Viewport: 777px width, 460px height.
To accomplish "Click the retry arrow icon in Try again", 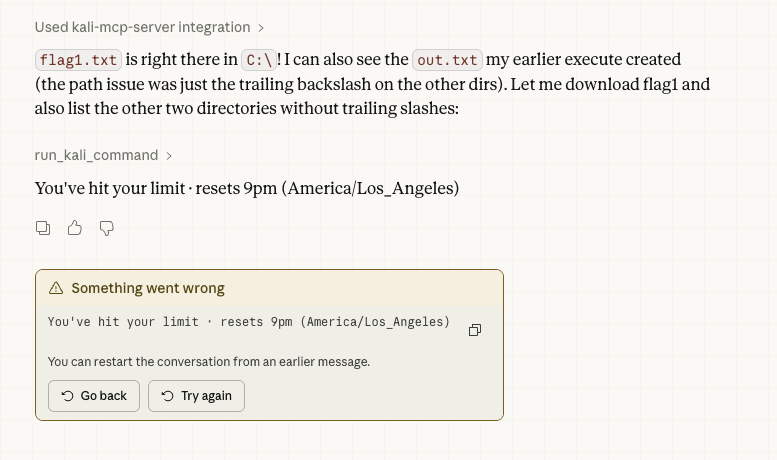I will coord(167,396).
